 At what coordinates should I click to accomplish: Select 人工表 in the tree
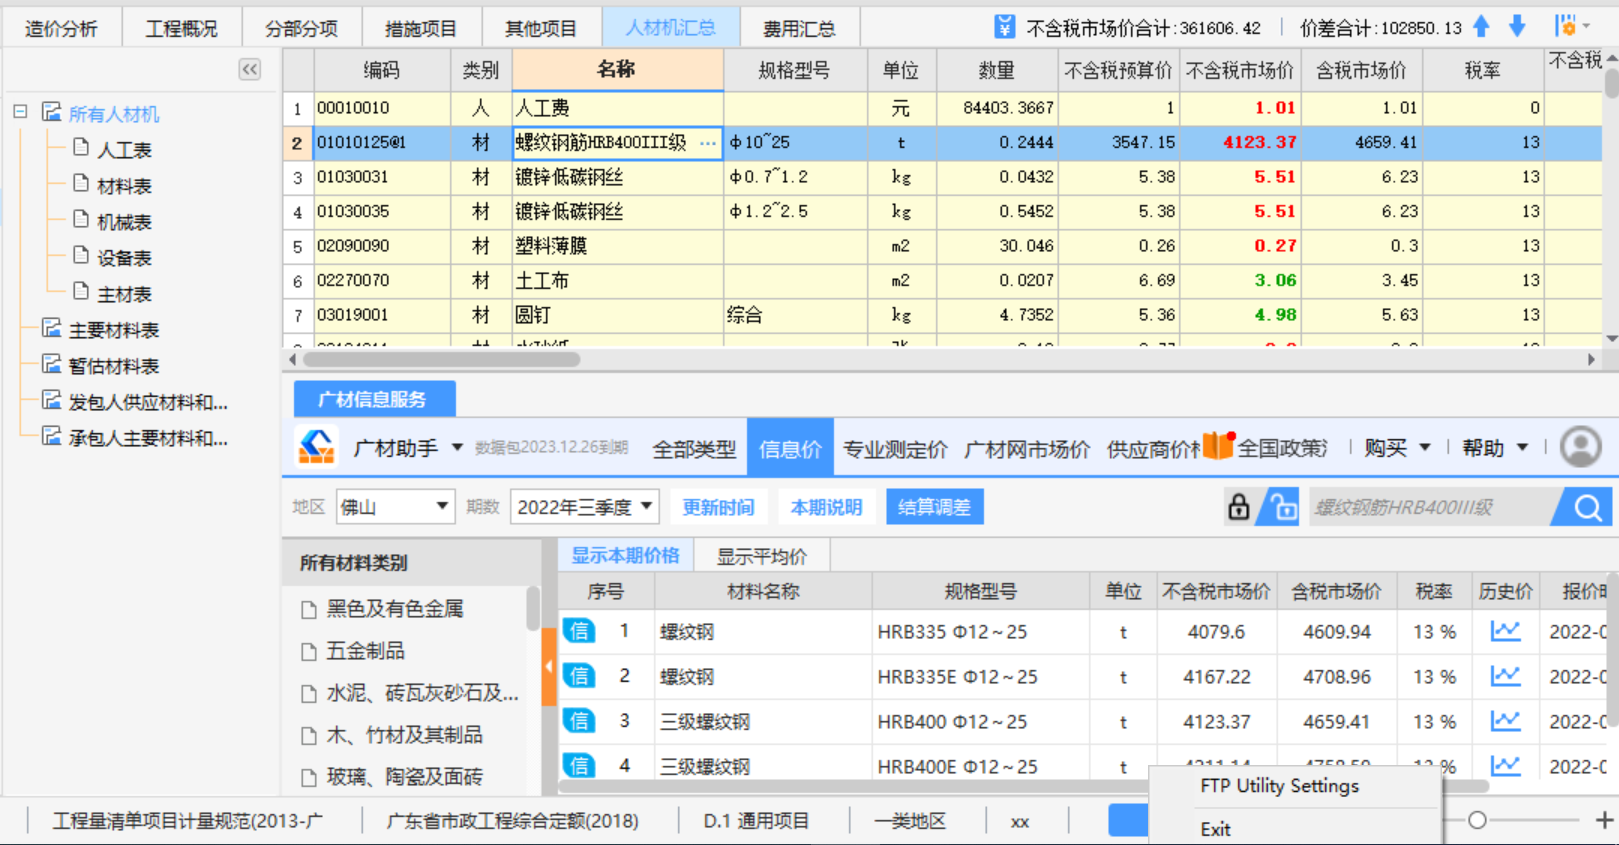point(124,150)
